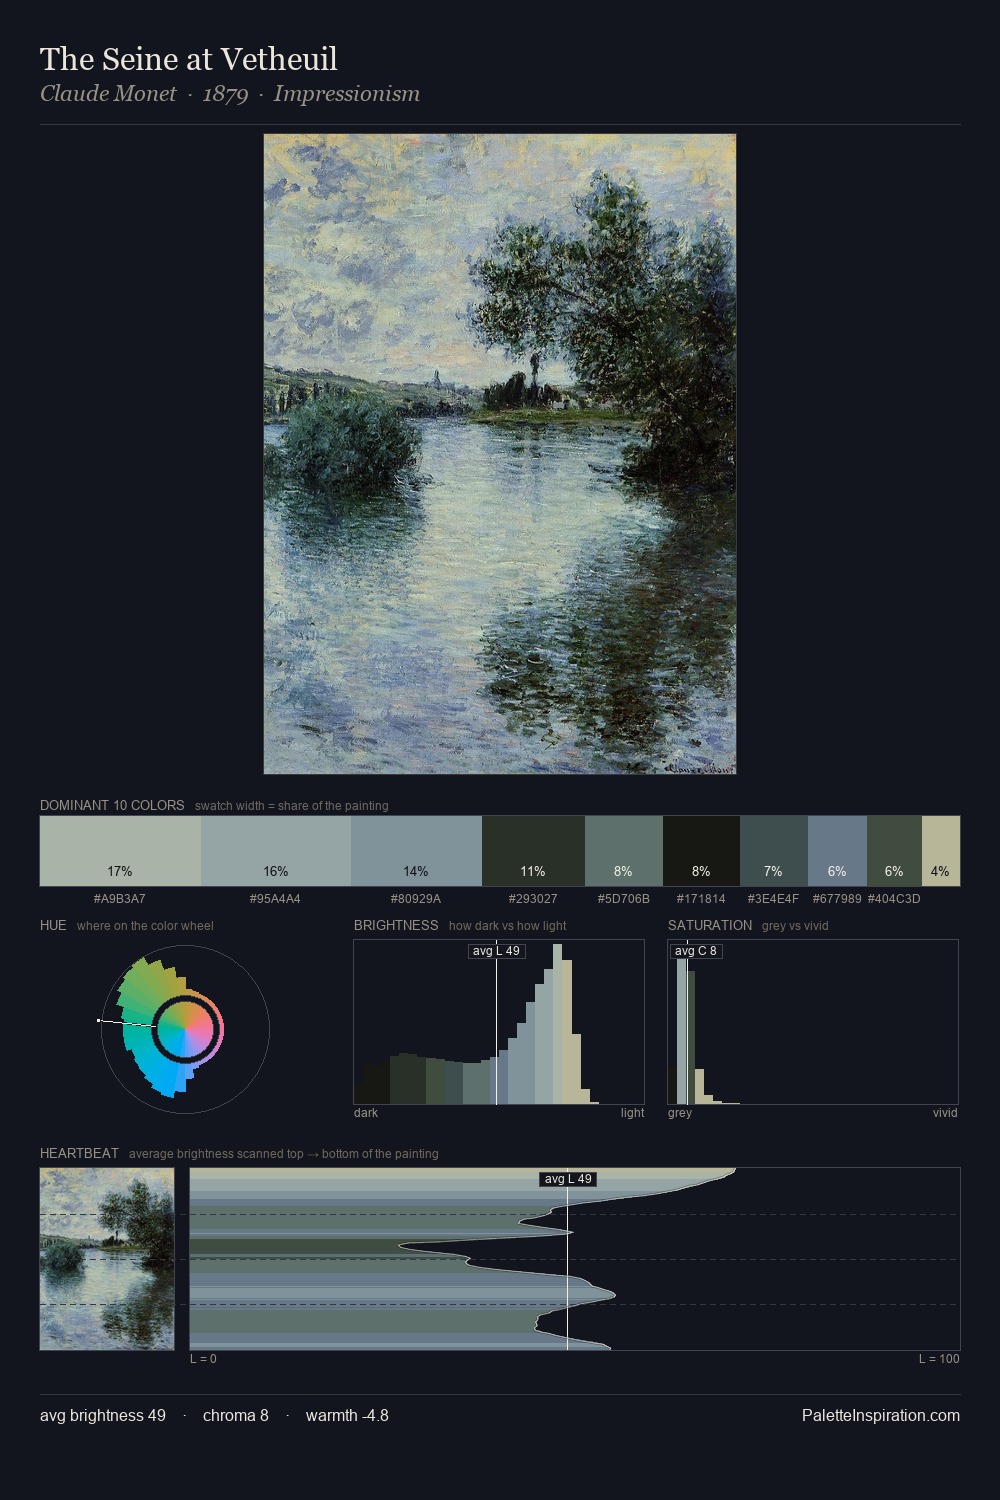The height and width of the screenshot is (1500, 1000).
Task: Click the hex code #171814 text
Action: pyautogui.click(x=701, y=899)
